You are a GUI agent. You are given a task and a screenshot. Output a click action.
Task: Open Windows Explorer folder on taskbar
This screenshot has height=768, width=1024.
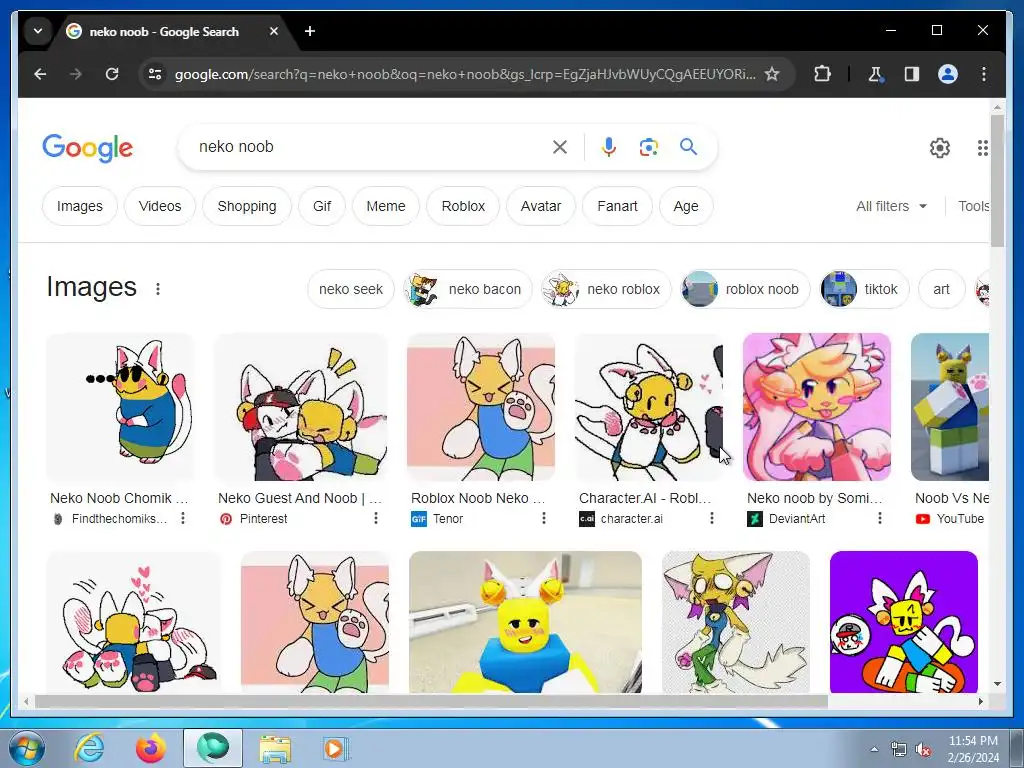[x=275, y=748]
